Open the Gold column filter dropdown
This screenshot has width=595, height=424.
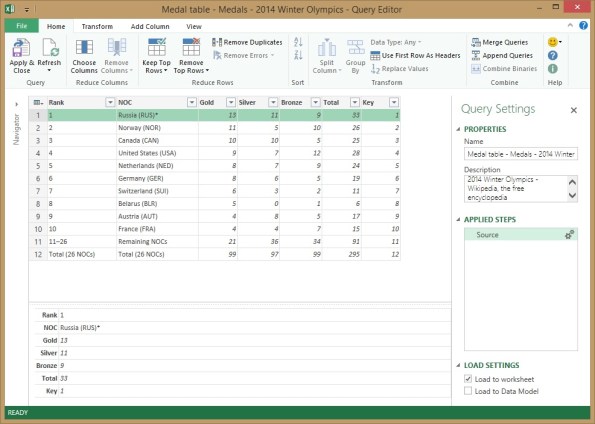click(x=231, y=102)
